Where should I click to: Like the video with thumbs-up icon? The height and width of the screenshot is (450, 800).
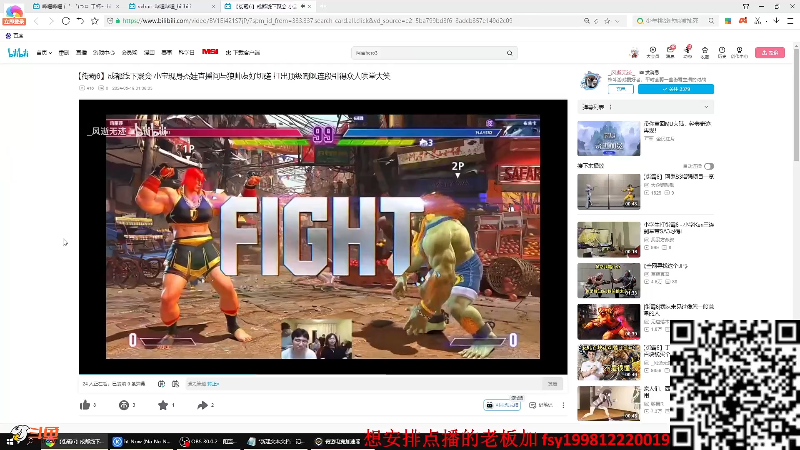[x=85, y=405]
